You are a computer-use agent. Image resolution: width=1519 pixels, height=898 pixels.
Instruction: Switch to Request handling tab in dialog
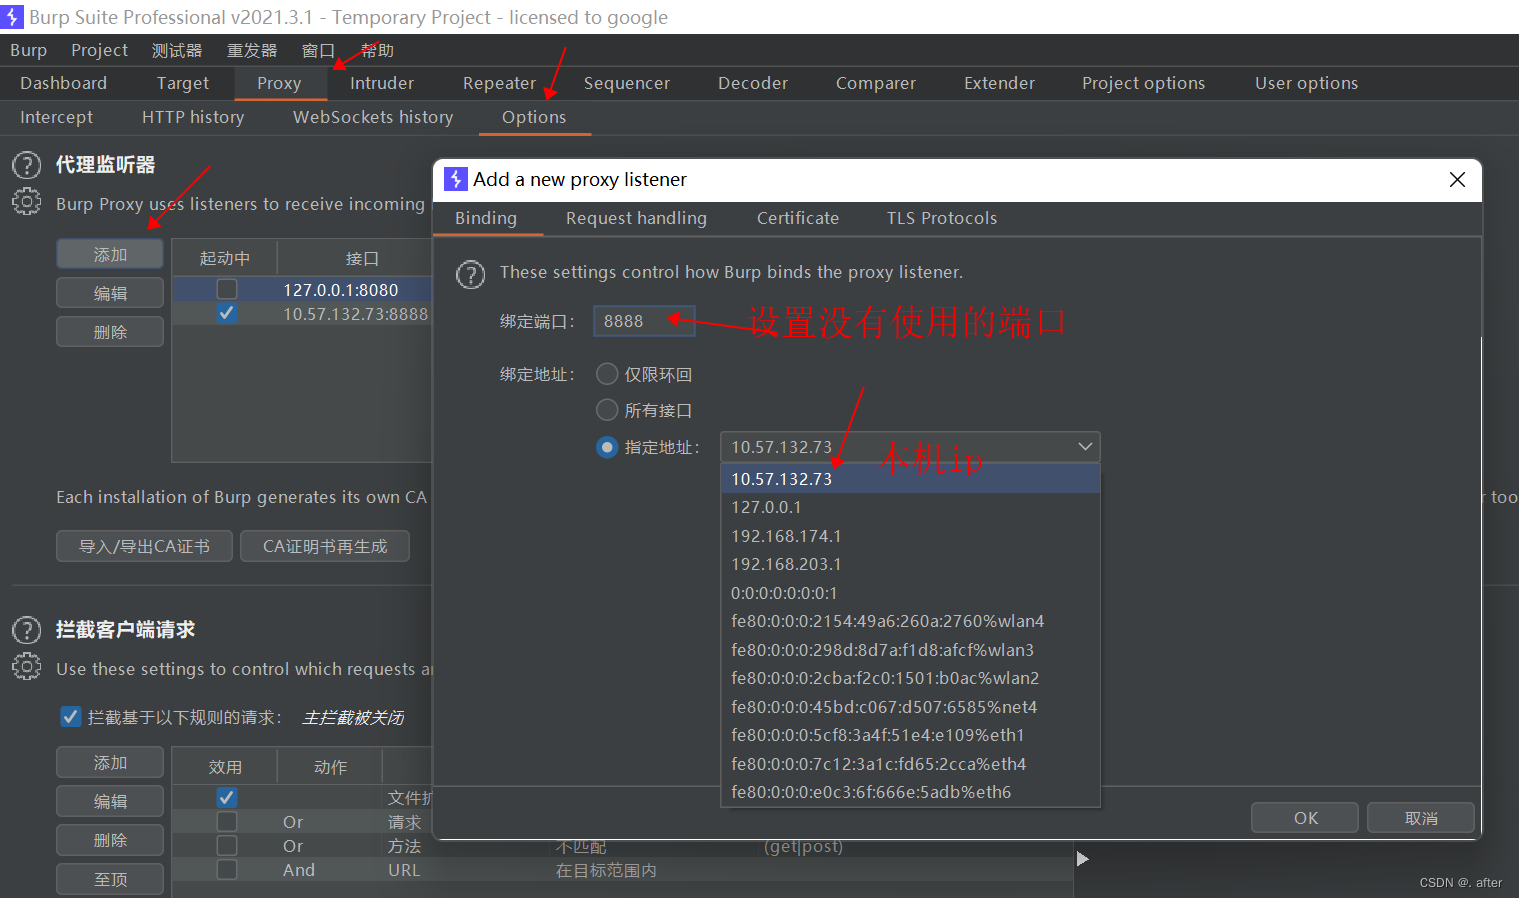pos(636,218)
